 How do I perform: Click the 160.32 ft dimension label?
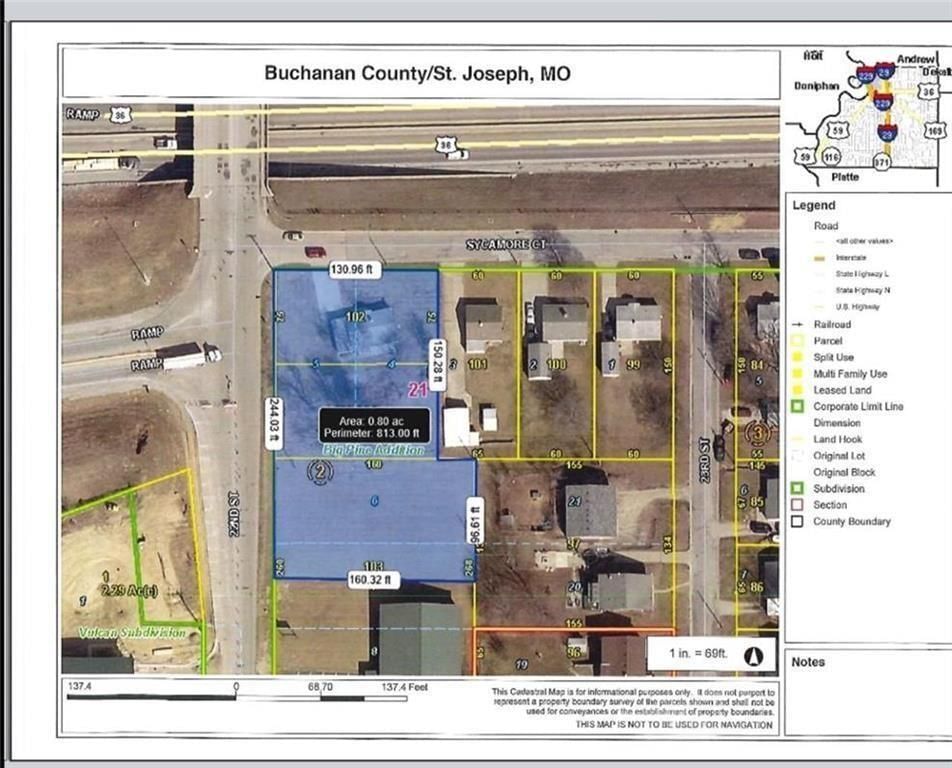coord(373,579)
